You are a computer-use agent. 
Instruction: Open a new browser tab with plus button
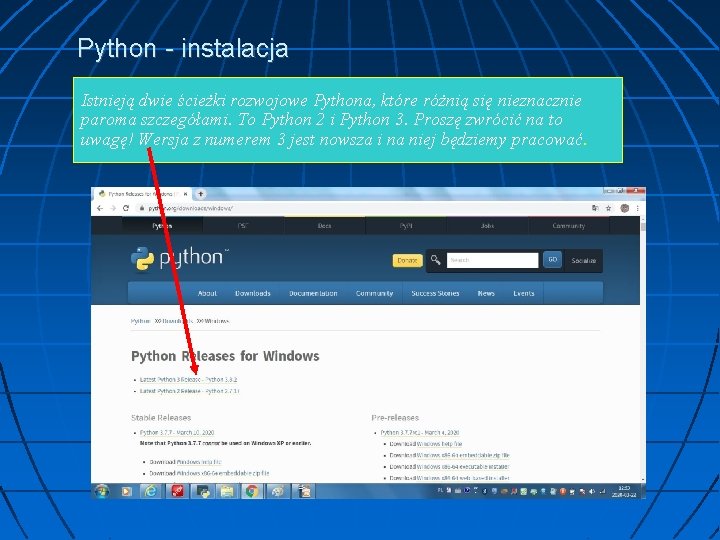pos(201,194)
